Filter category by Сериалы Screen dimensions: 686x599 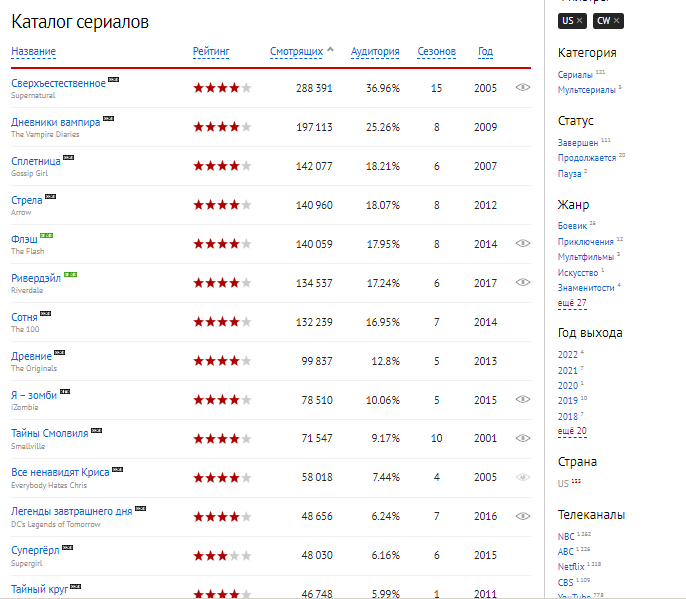[575, 75]
